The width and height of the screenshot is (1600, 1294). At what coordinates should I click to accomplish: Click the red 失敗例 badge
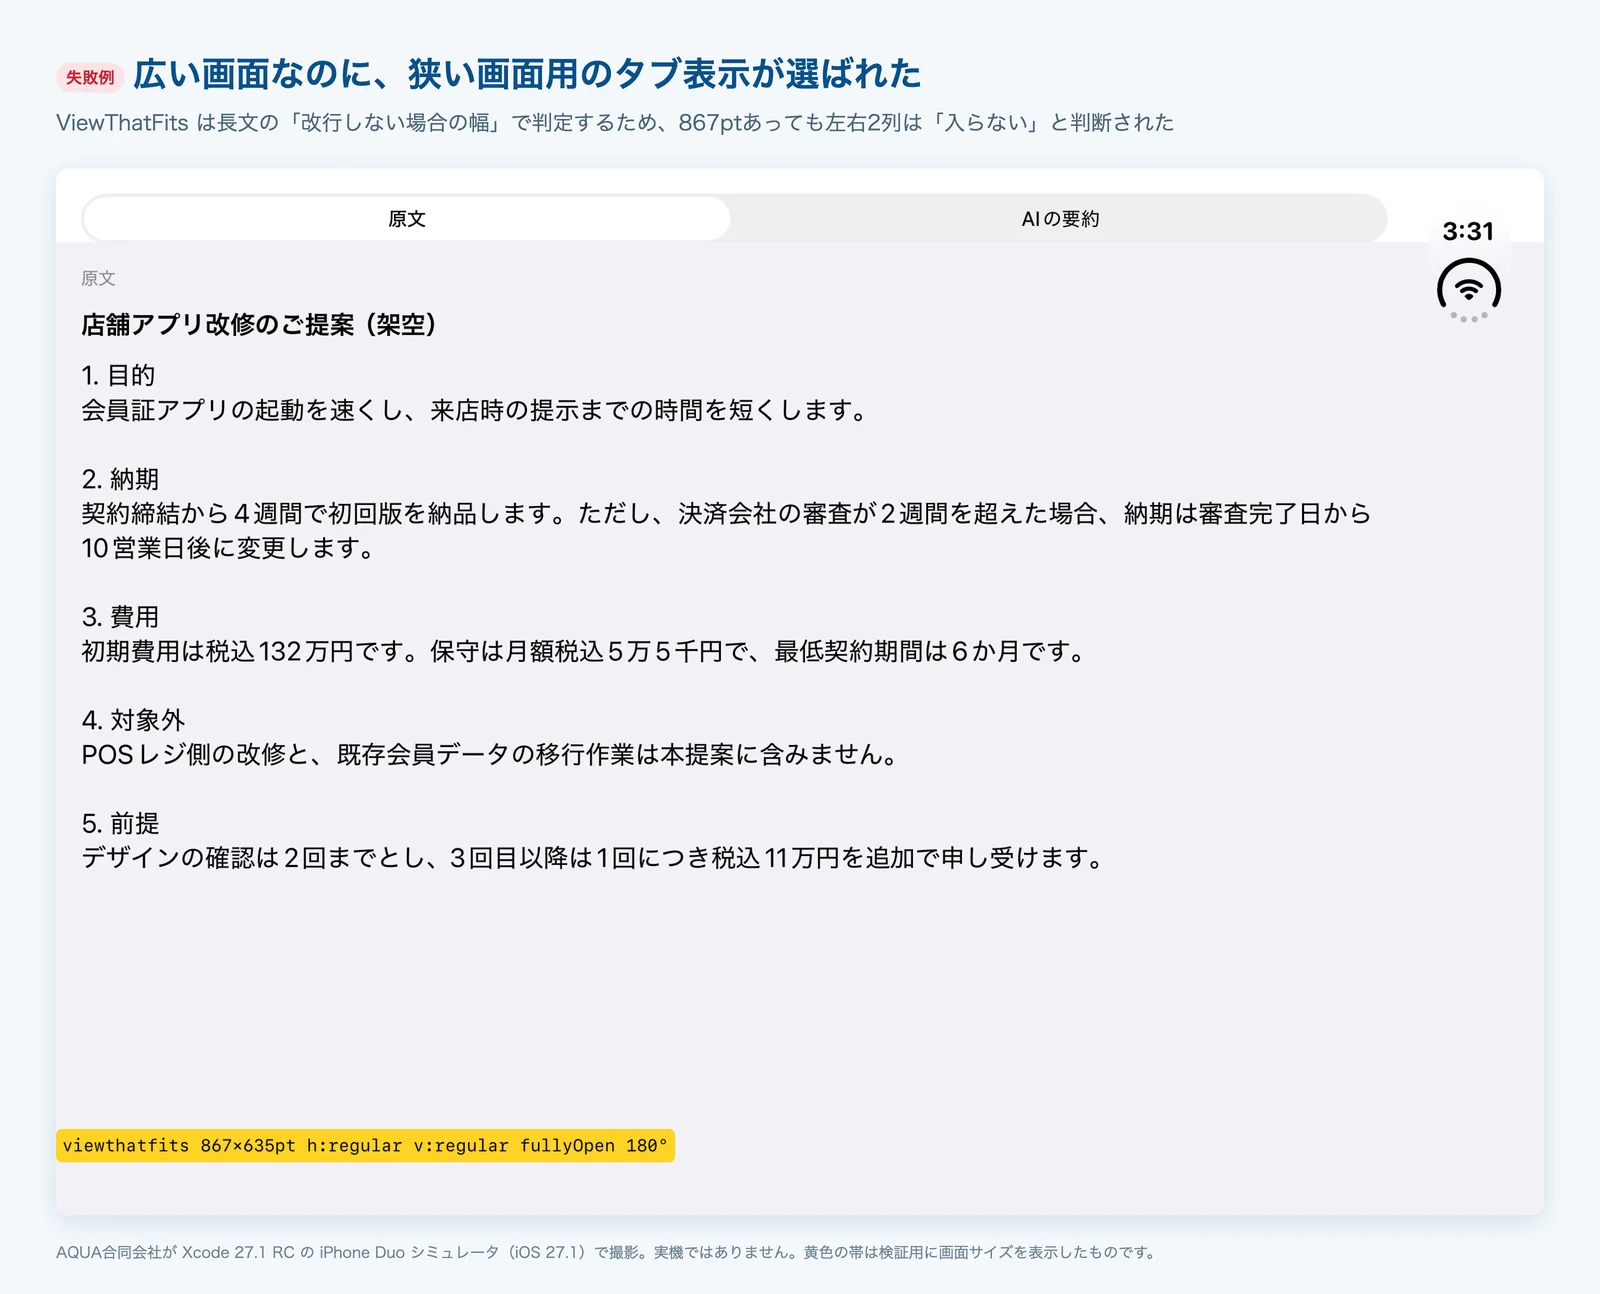[90, 77]
